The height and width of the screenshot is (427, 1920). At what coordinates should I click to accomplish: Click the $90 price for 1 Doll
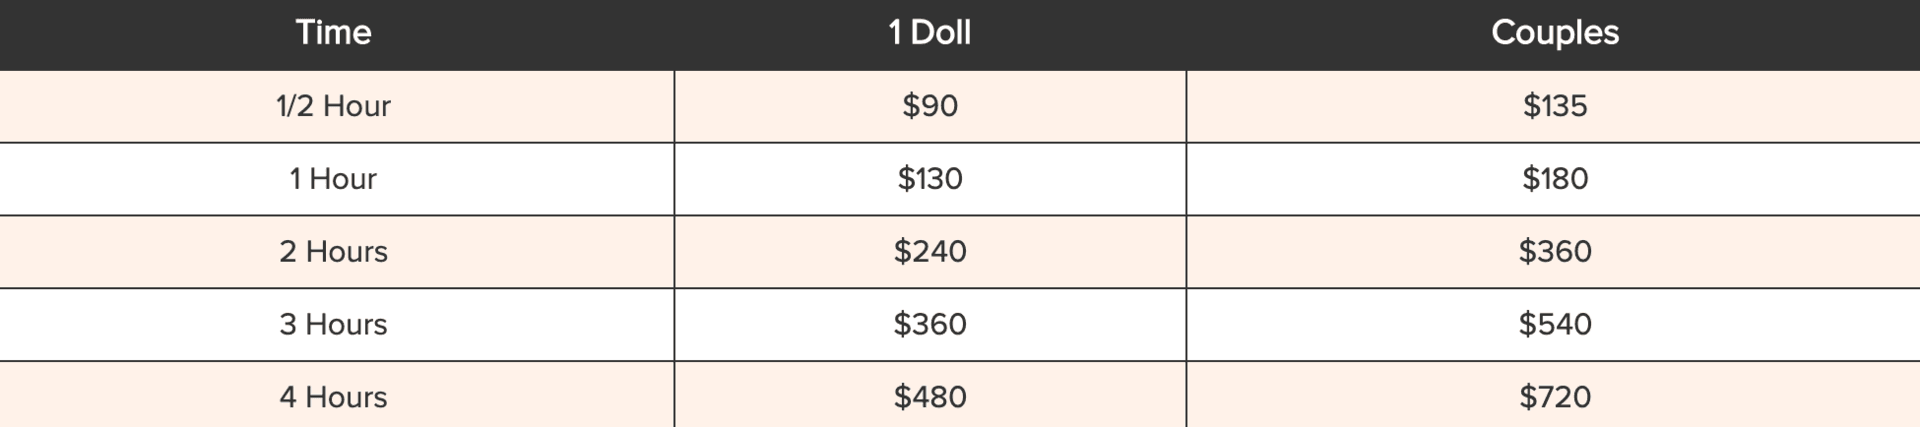pyautogui.click(x=930, y=106)
